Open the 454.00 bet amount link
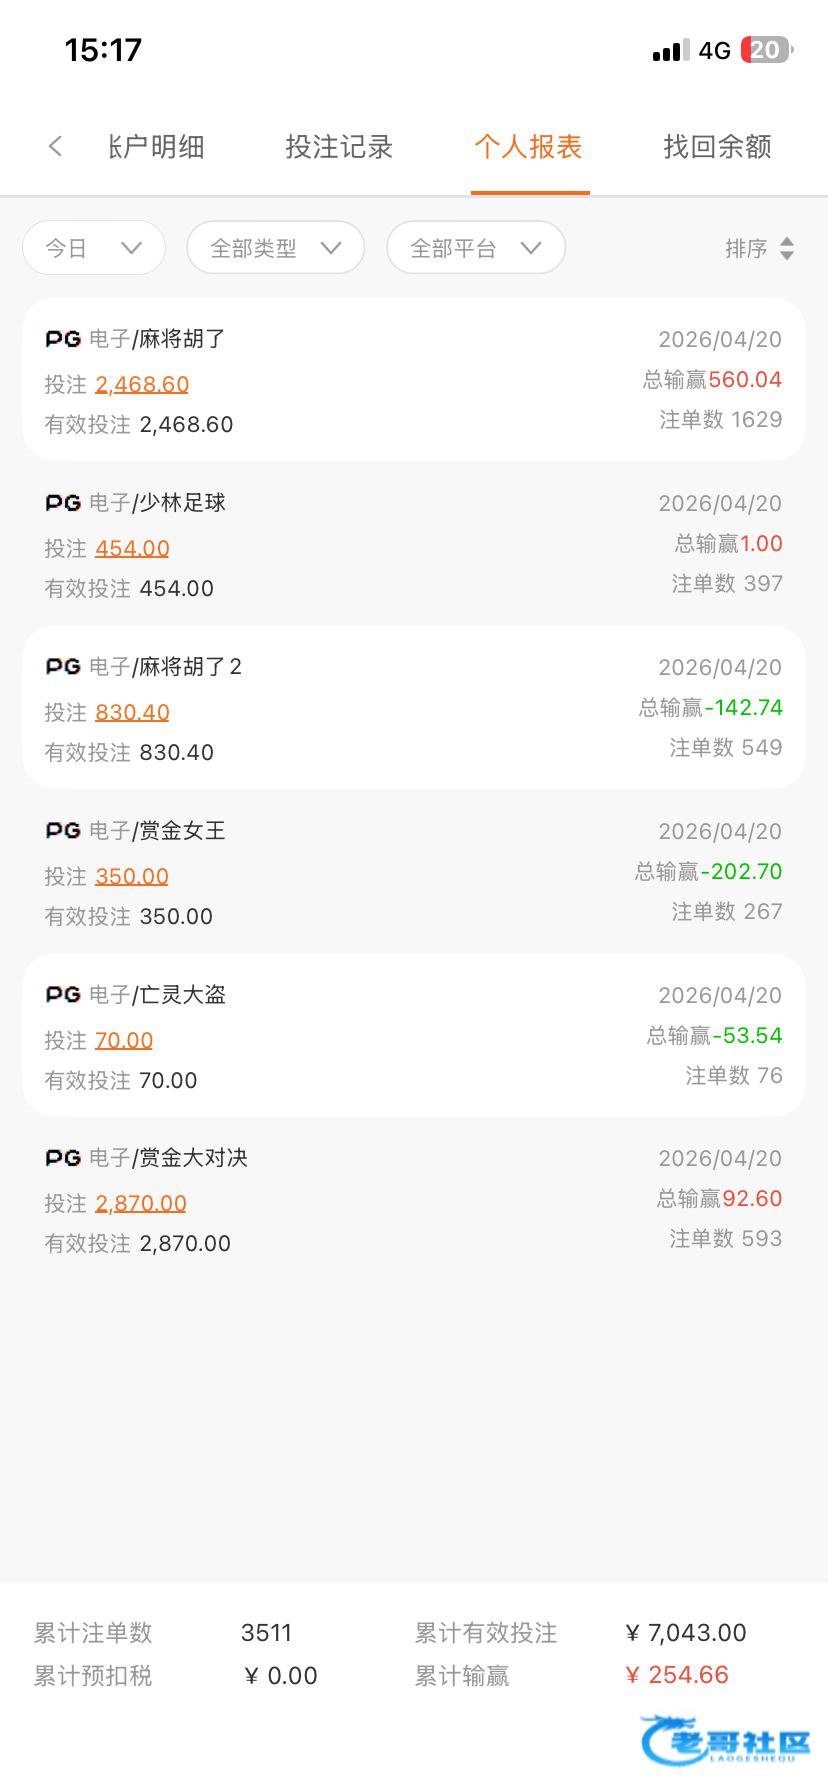 132,548
